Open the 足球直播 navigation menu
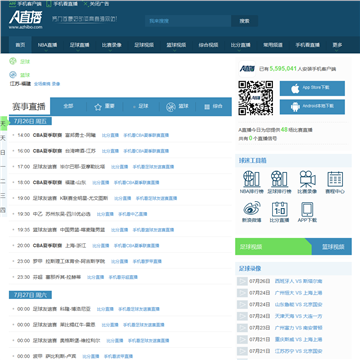 79,45
